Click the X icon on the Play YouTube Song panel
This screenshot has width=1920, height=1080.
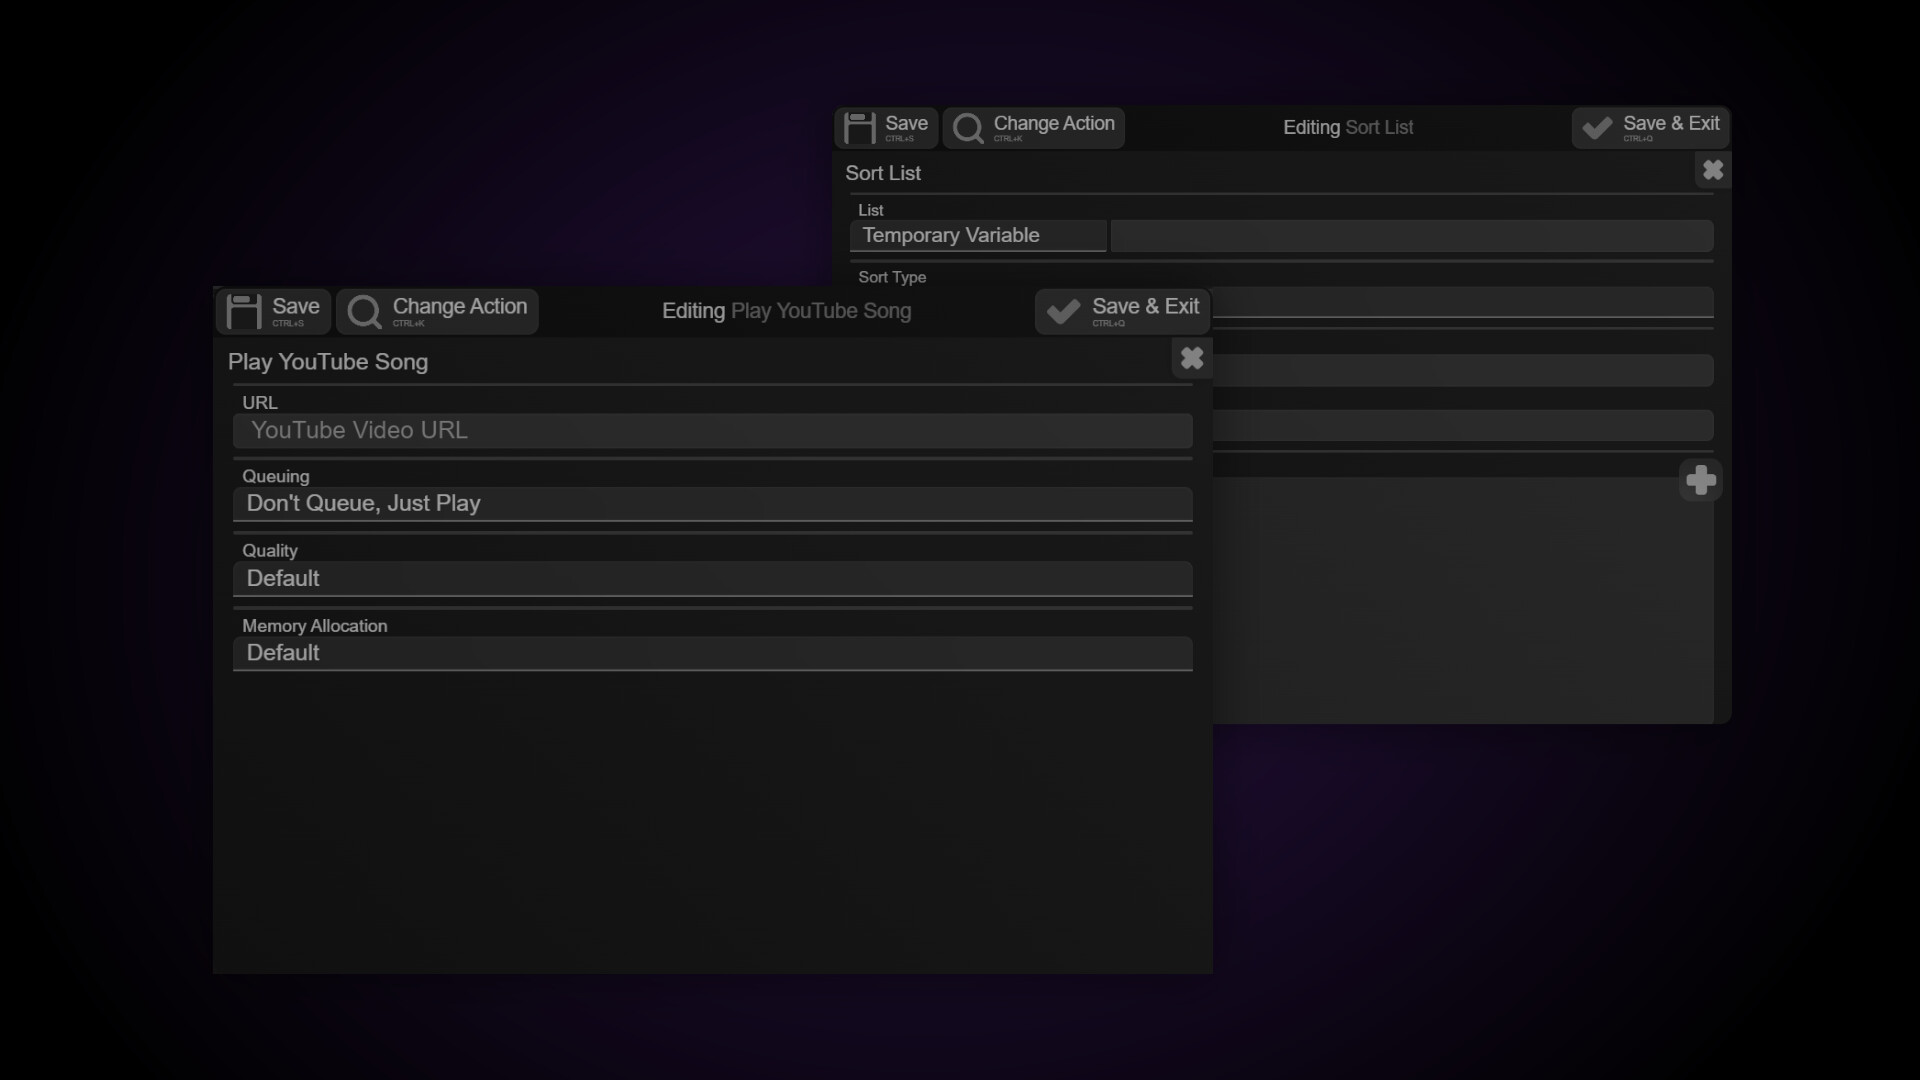1191,358
